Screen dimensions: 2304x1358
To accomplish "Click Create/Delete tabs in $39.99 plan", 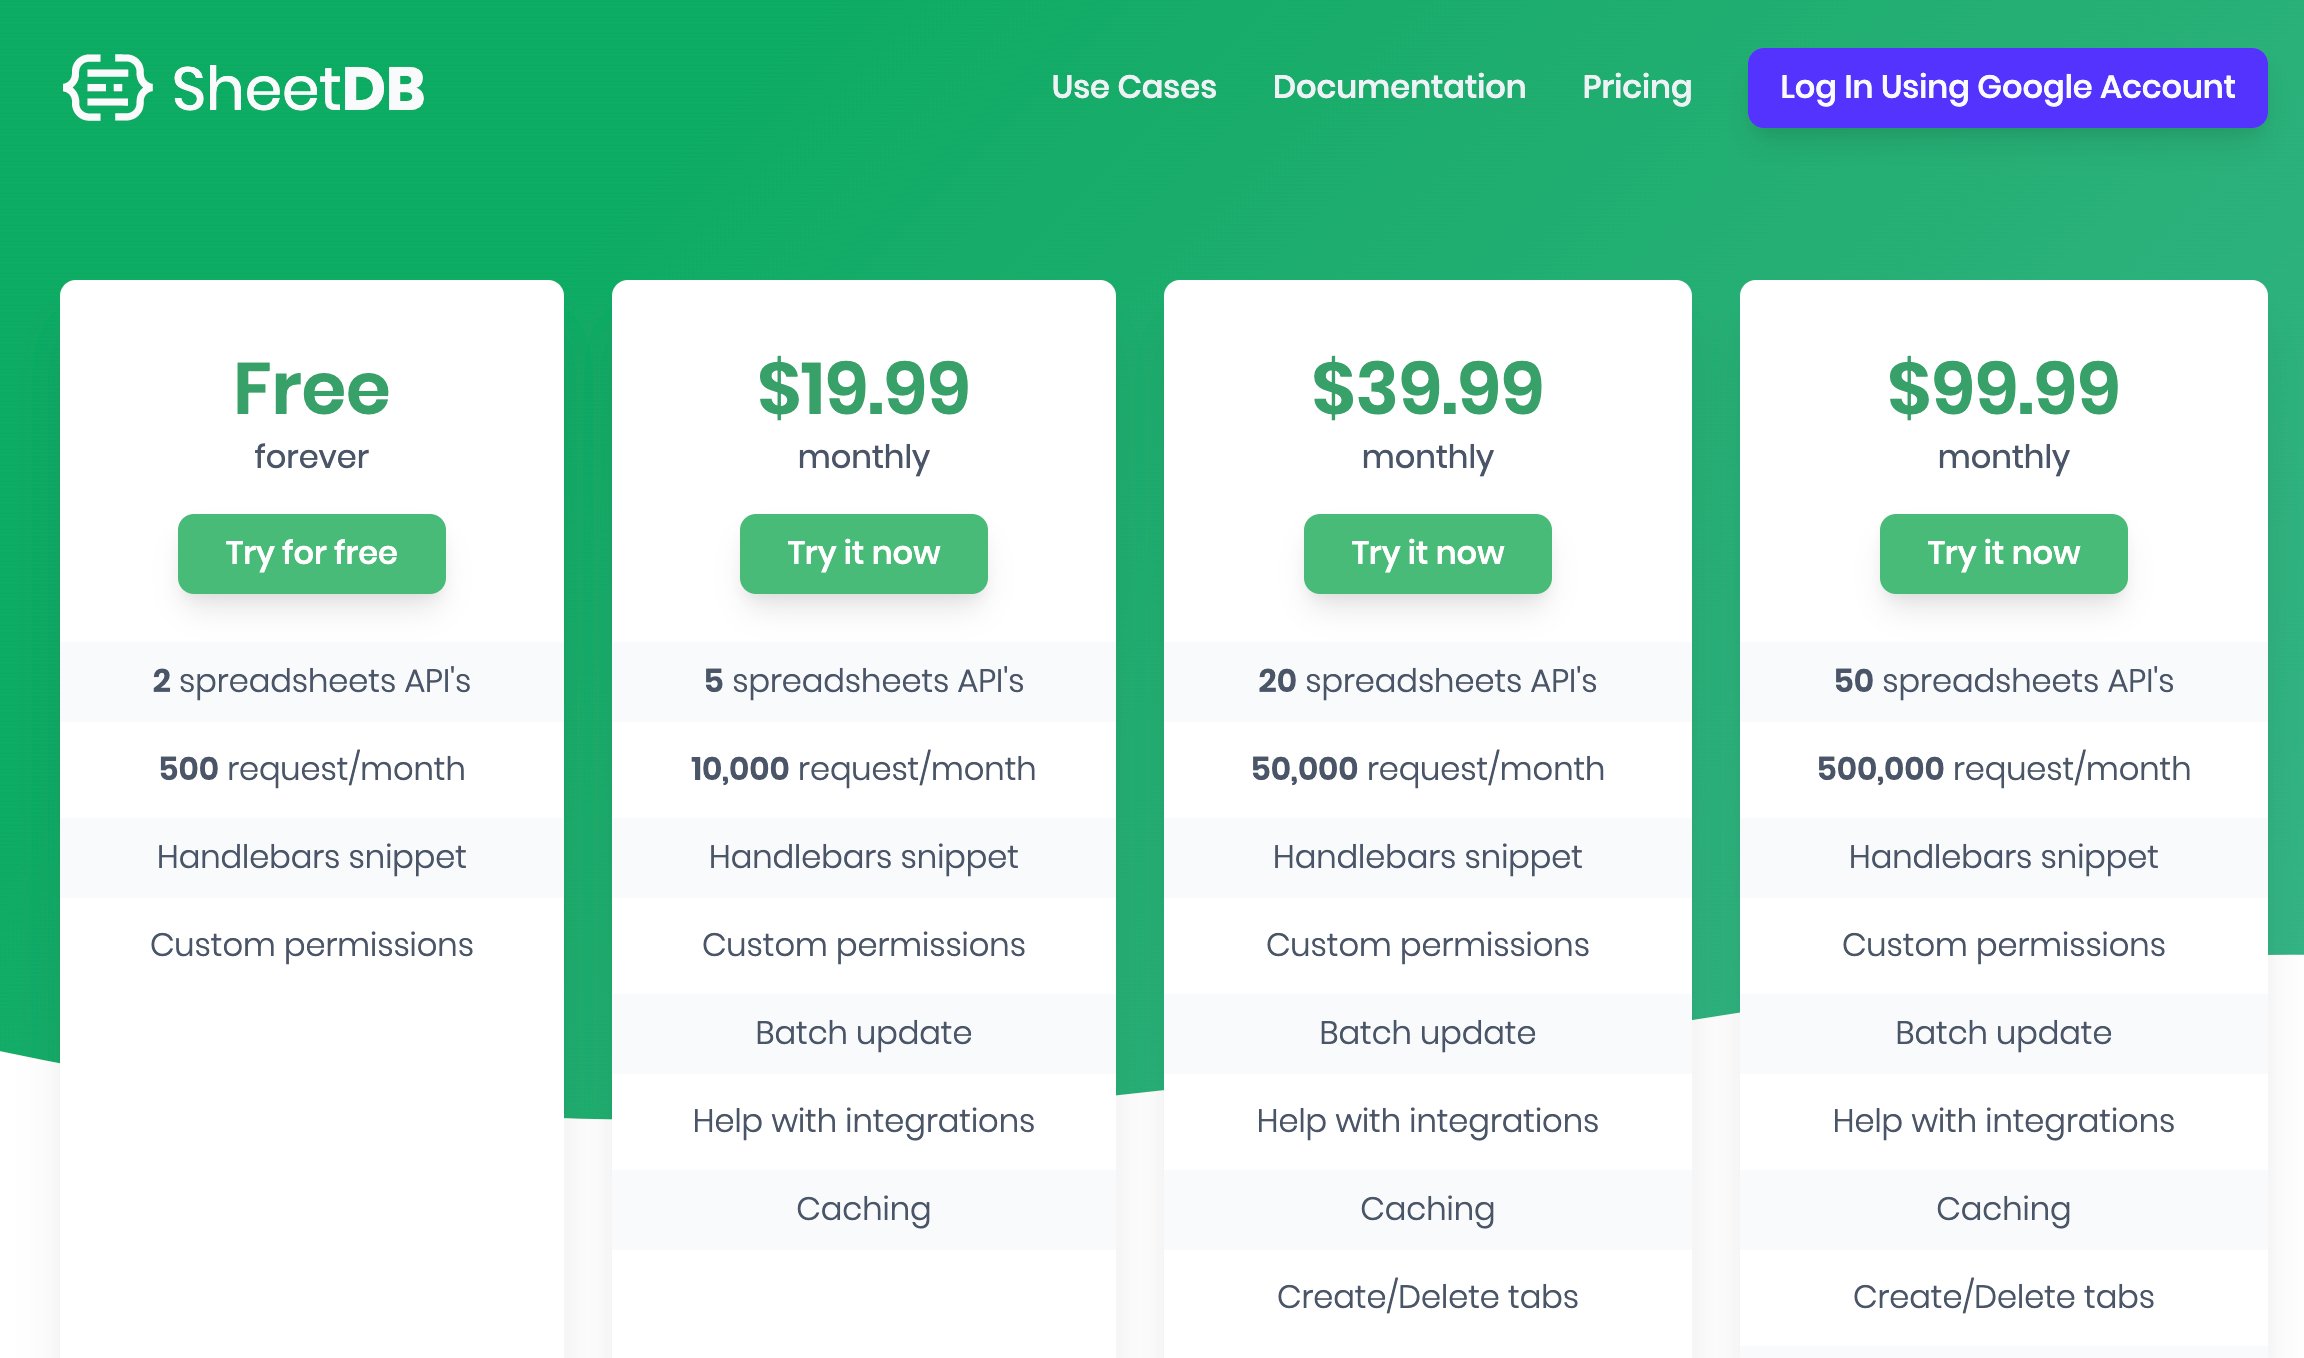I will tap(1427, 1297).
